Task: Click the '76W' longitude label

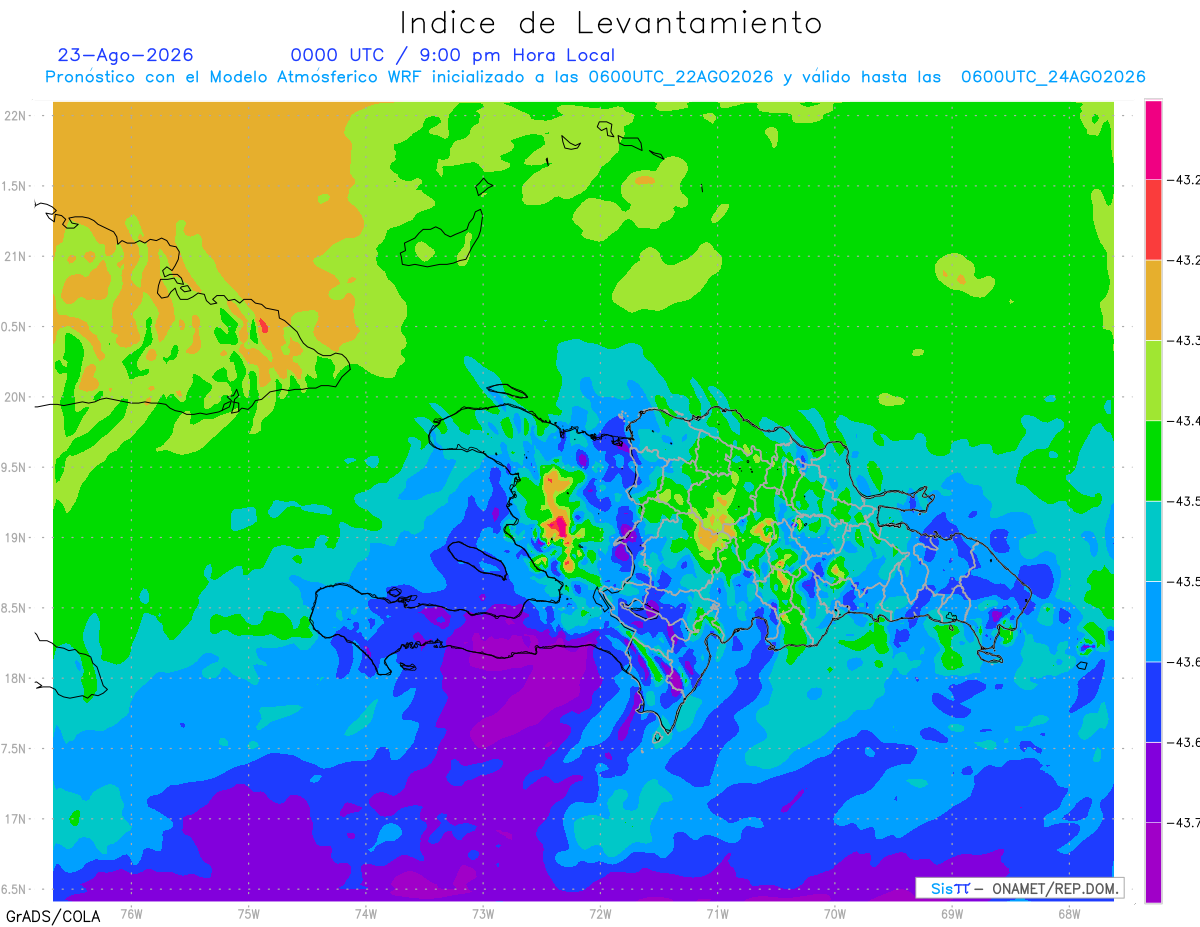Action: click(131, 914)
